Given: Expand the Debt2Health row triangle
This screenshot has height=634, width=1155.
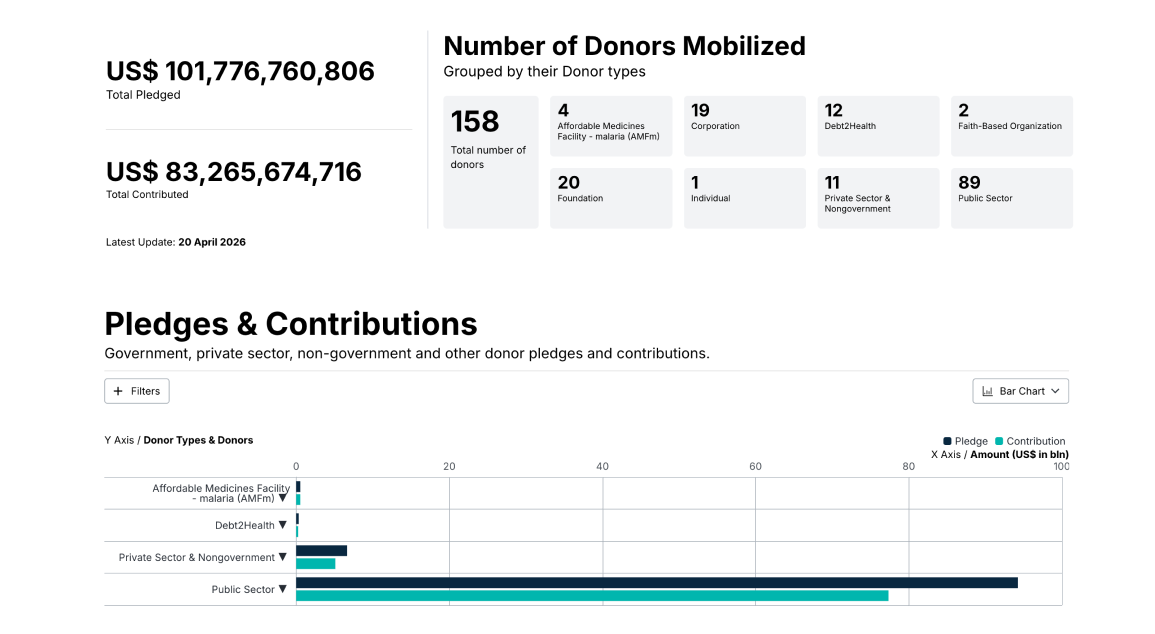Looking at the screenshot, I should click(x=283, y=525).
